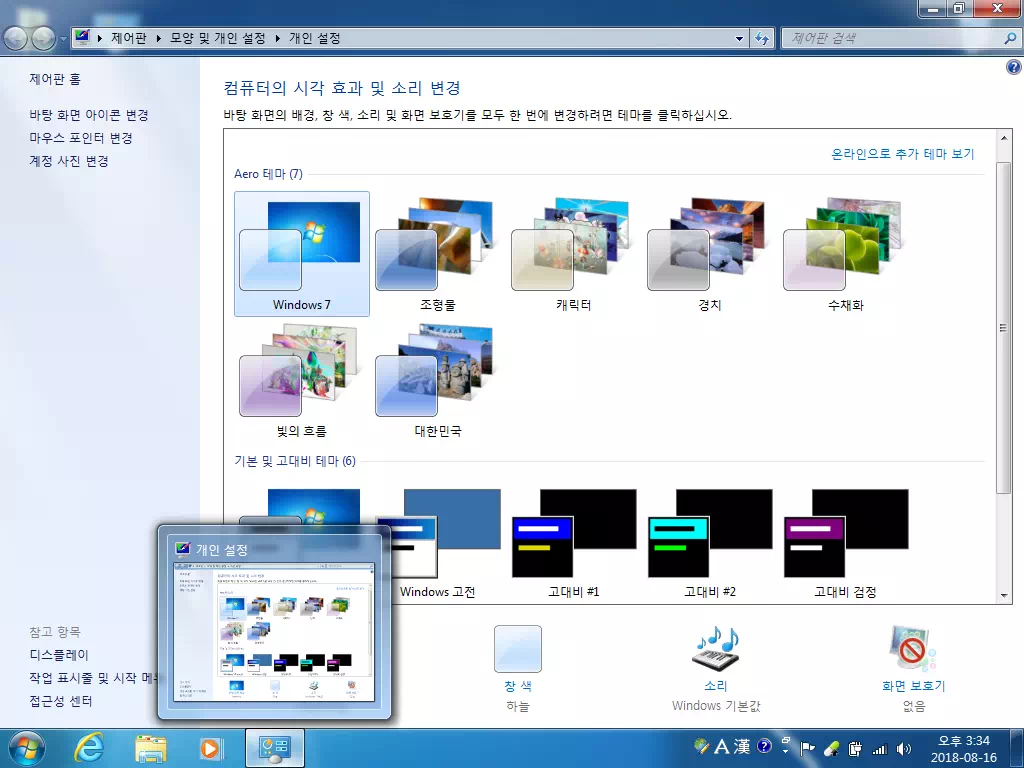
Task: Select the 빛의 흐름 theme
Action: tap(302, 380)
